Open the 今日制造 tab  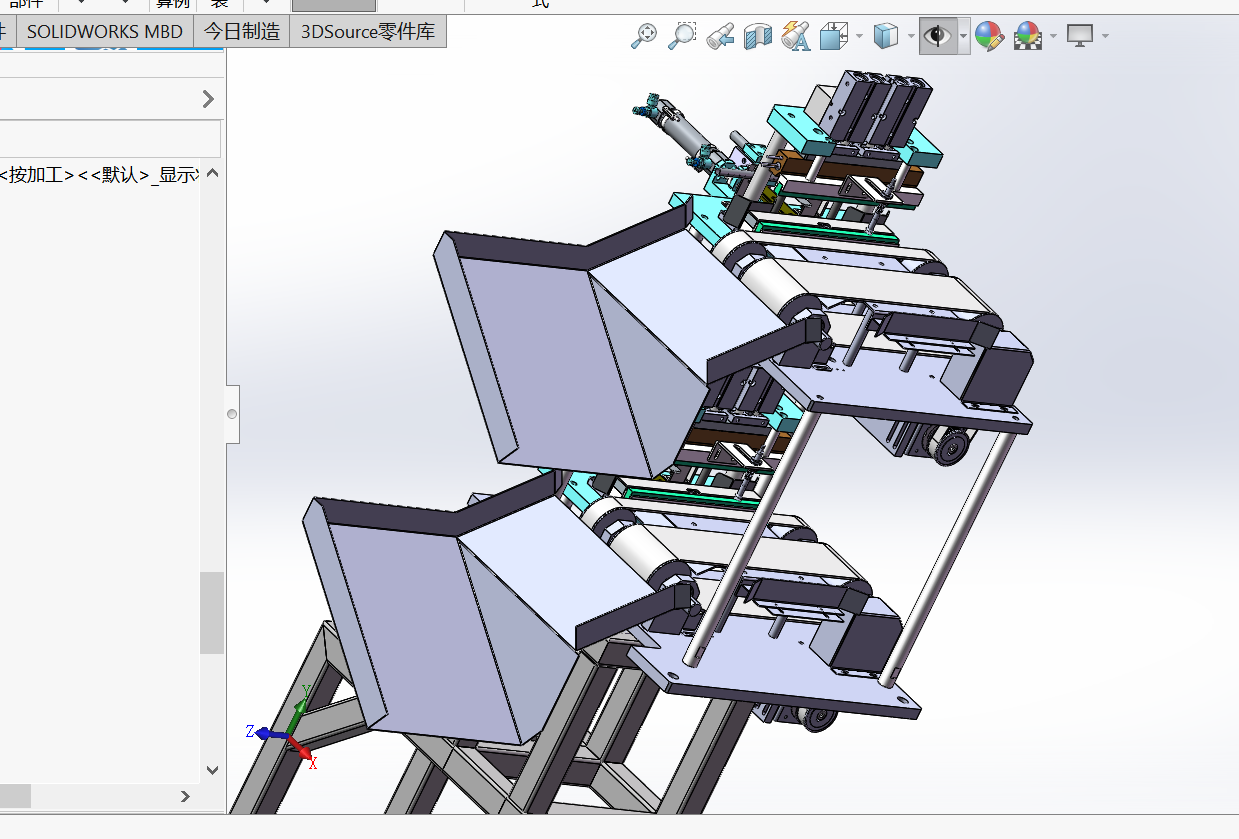click(242, 31)
